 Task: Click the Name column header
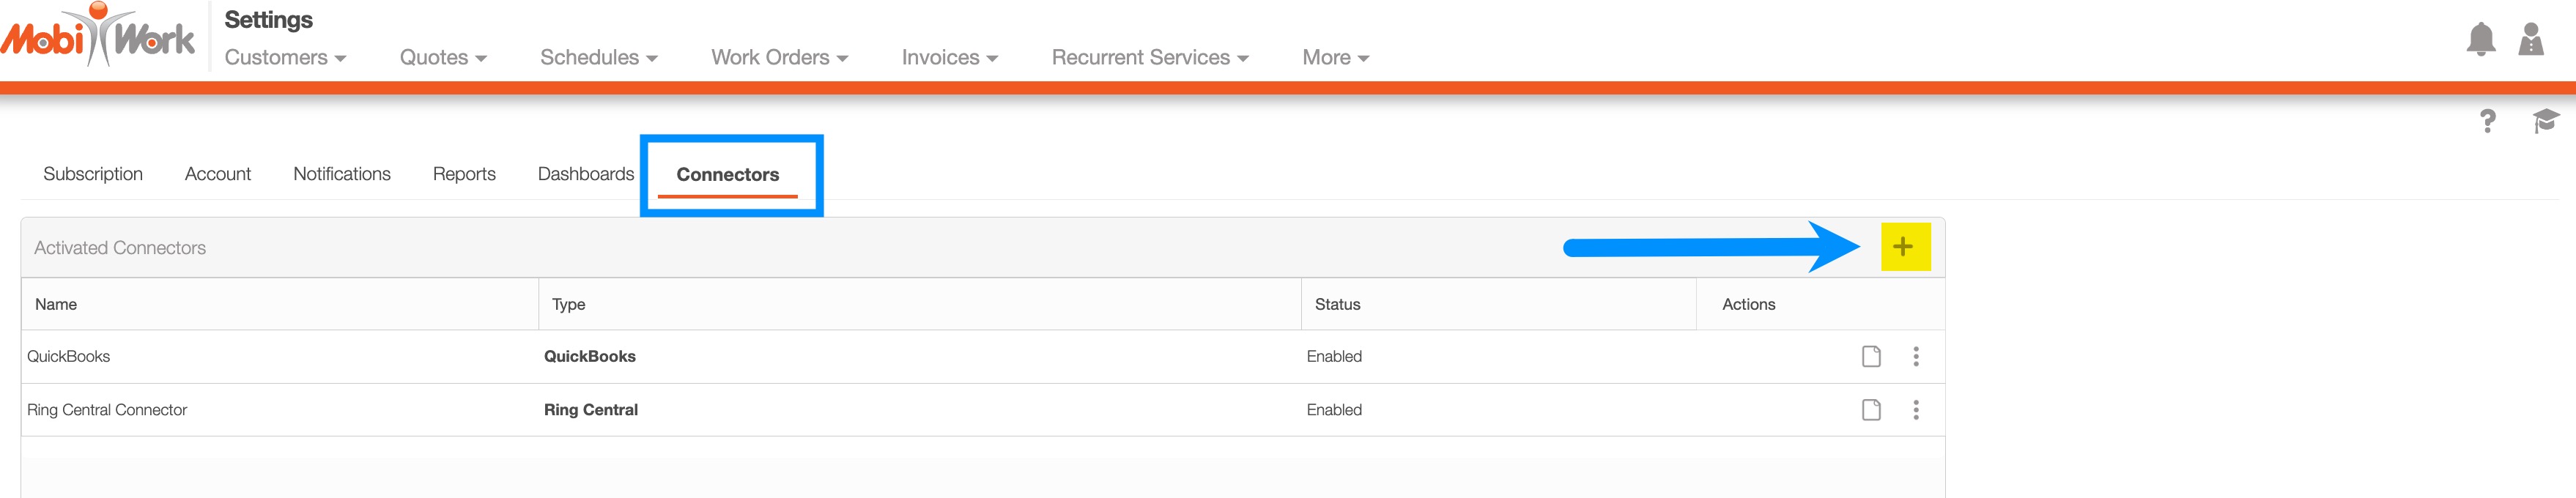pyautogui.click(x=56, y=305)
